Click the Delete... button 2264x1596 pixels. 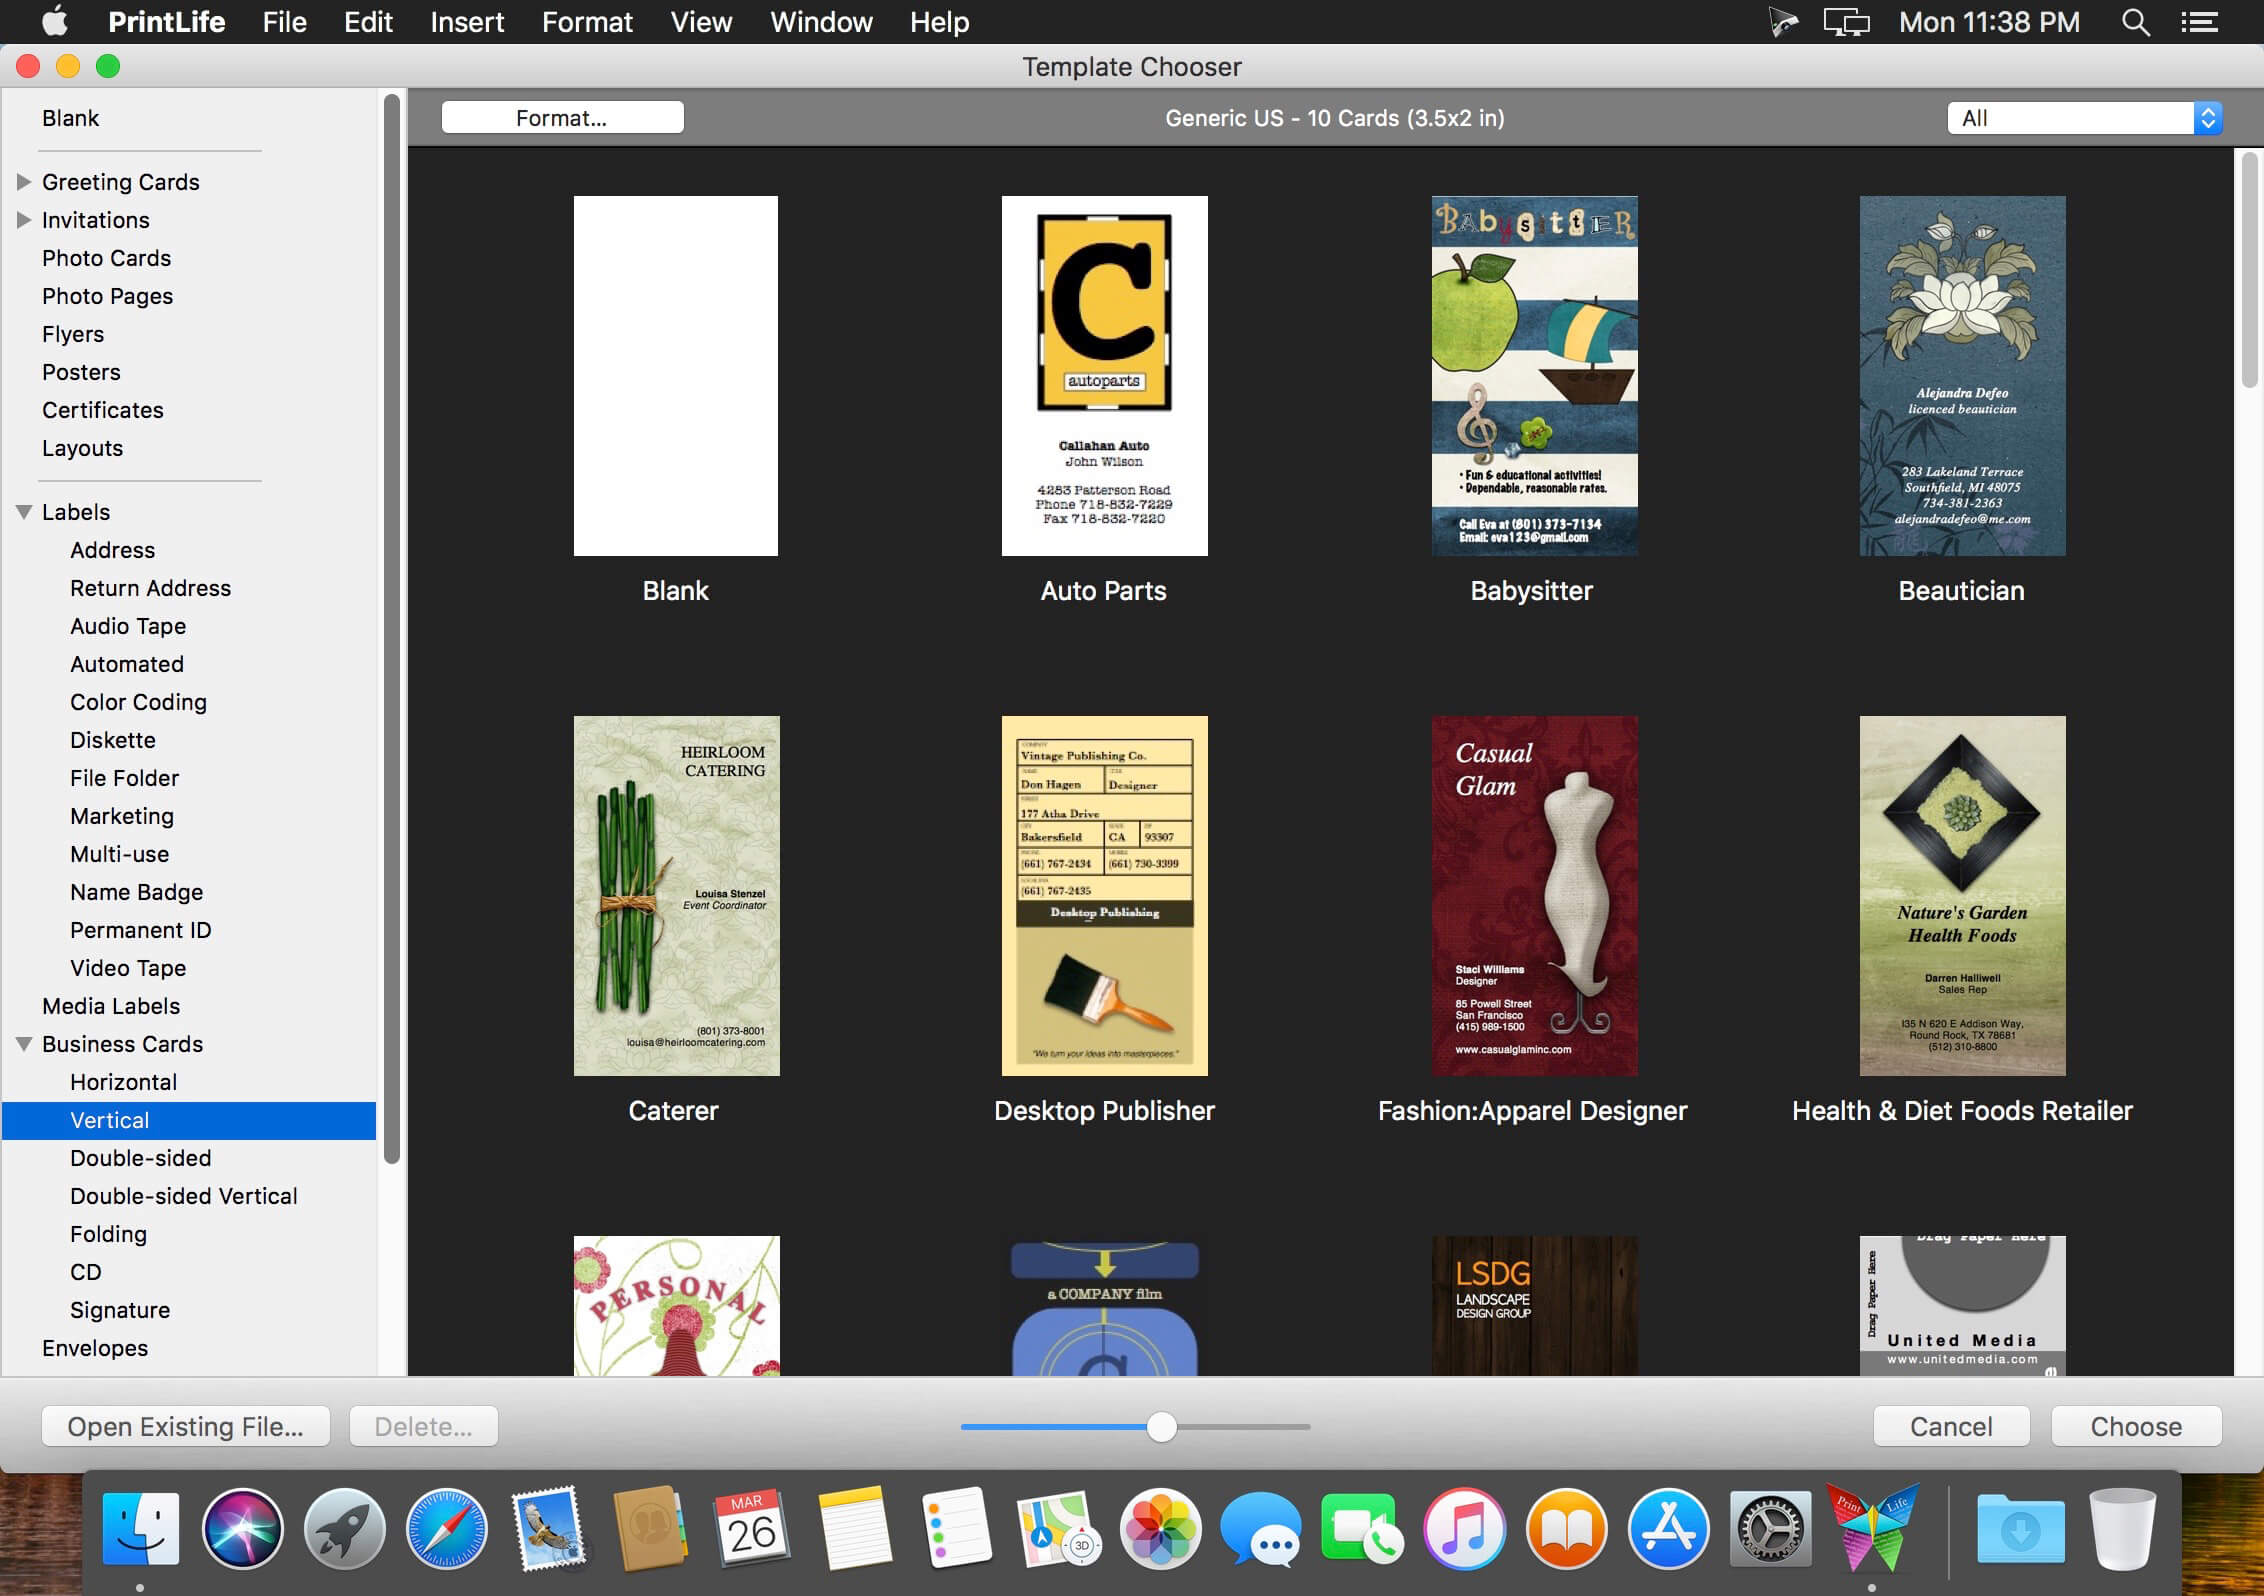coord(424,1426)
